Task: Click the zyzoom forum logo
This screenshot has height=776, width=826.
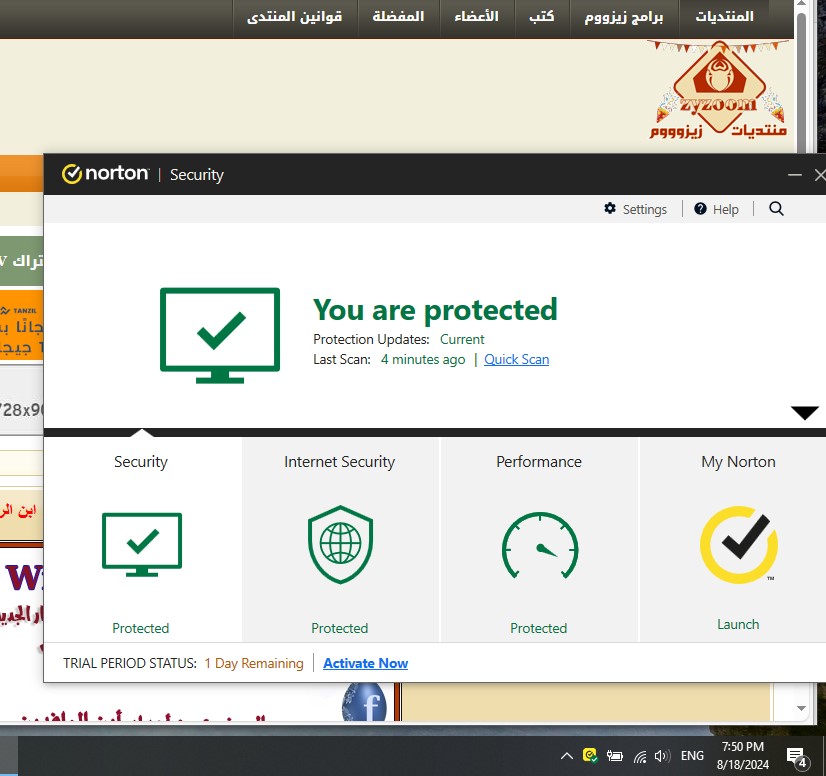Action: [x=719, y=90]
